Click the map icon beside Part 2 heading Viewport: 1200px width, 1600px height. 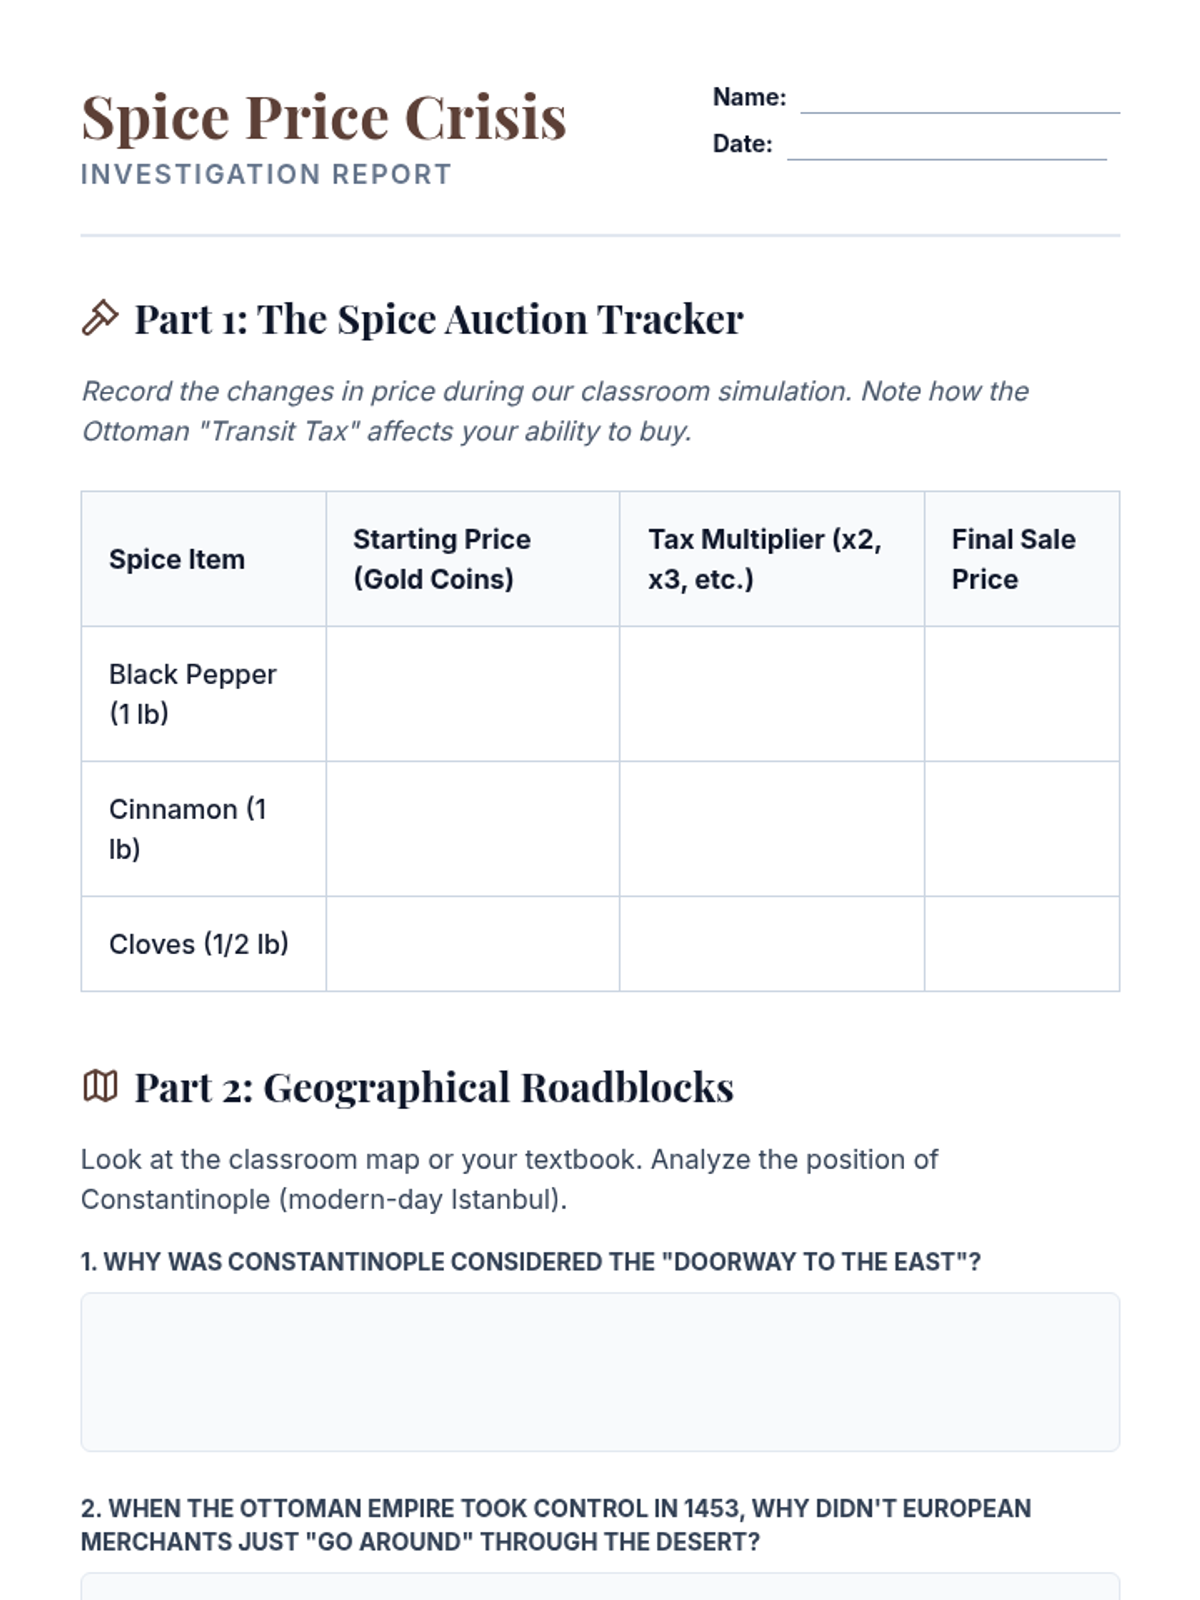point(100,1086)
